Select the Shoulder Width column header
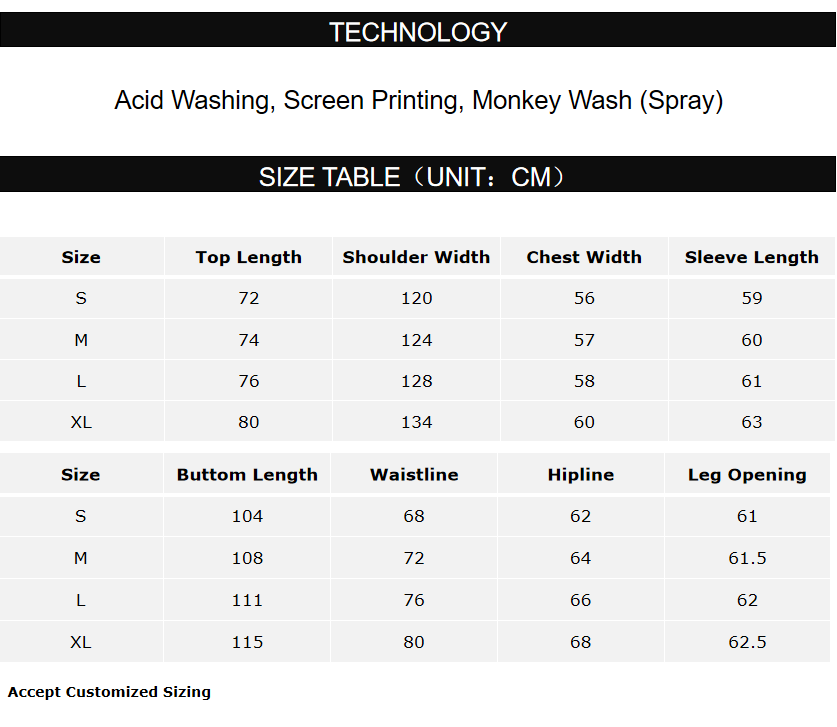837x727 pixels. [x=416, y=257]
